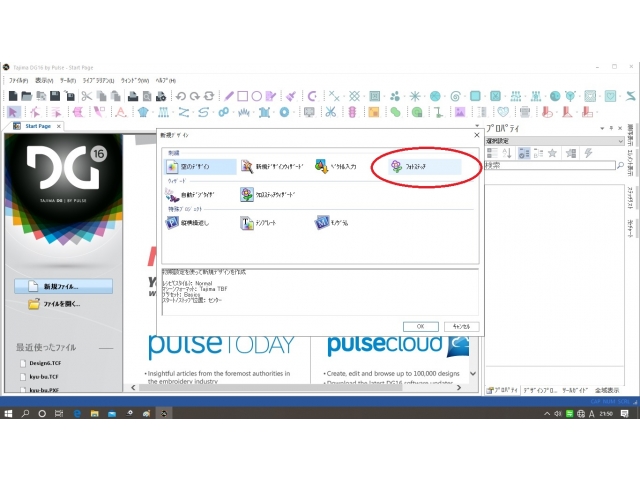This screenshot has height=480, width=640.
Task: Open the 表示(V) menu
Action: [x=44, y=80]
